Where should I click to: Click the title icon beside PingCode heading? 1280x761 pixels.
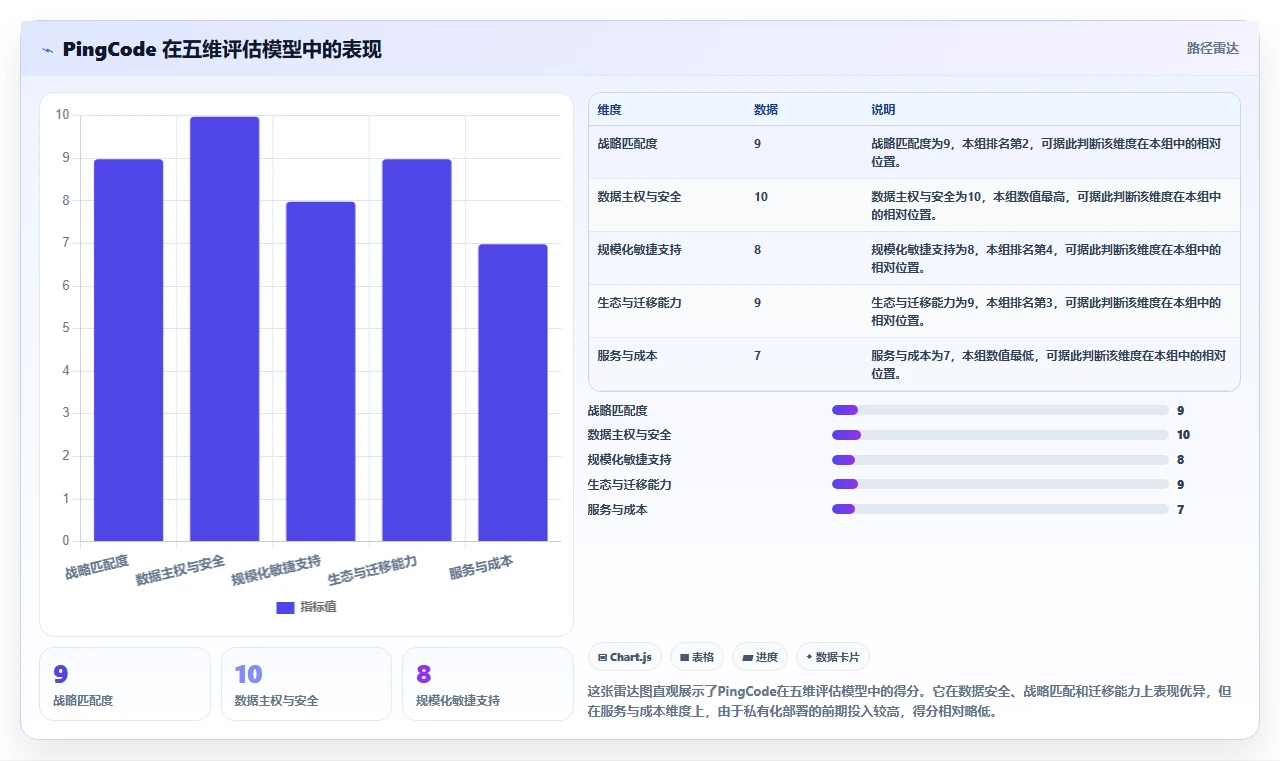47,50
